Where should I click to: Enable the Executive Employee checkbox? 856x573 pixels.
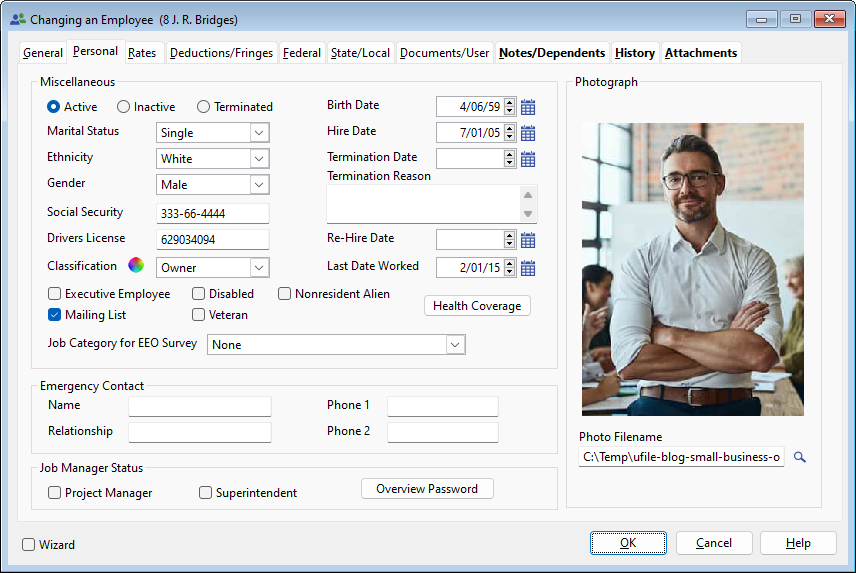pyautogui.click(x=55, y=294)
